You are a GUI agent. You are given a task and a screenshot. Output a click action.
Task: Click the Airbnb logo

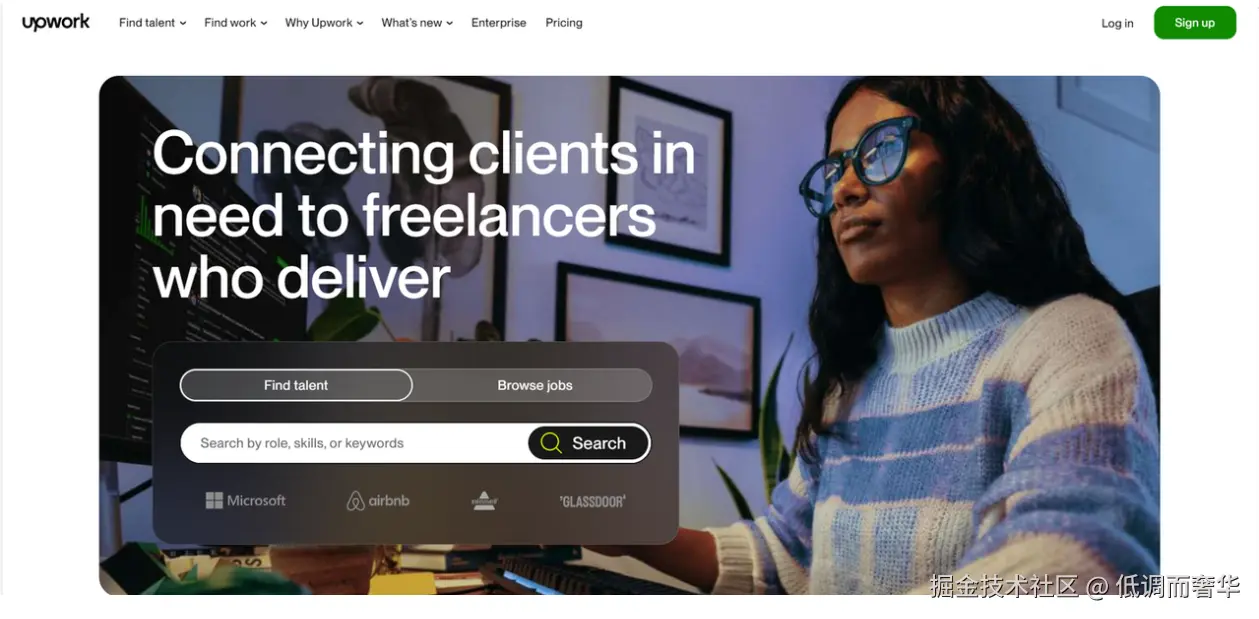(378, 501)
